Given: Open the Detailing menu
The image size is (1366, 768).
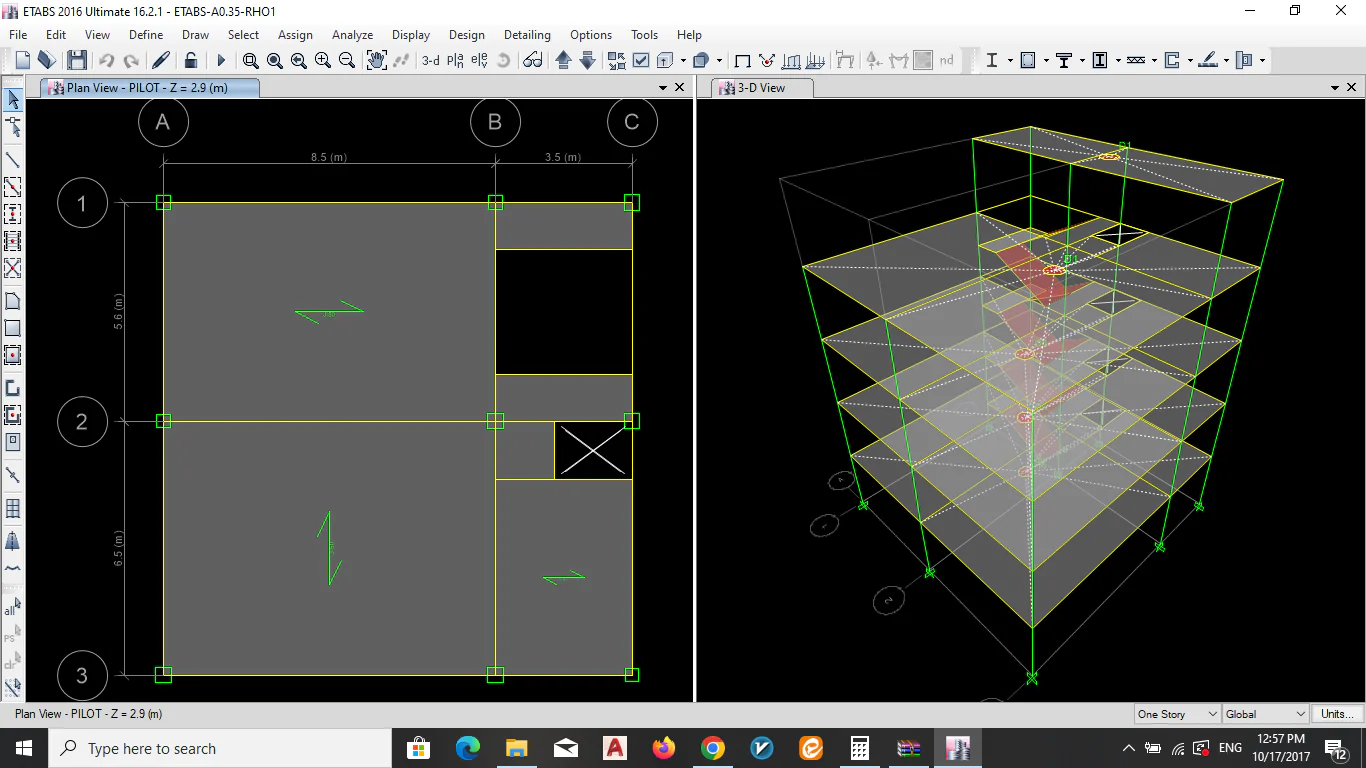Looking at the screenshot, I should [x=527, y=35].
